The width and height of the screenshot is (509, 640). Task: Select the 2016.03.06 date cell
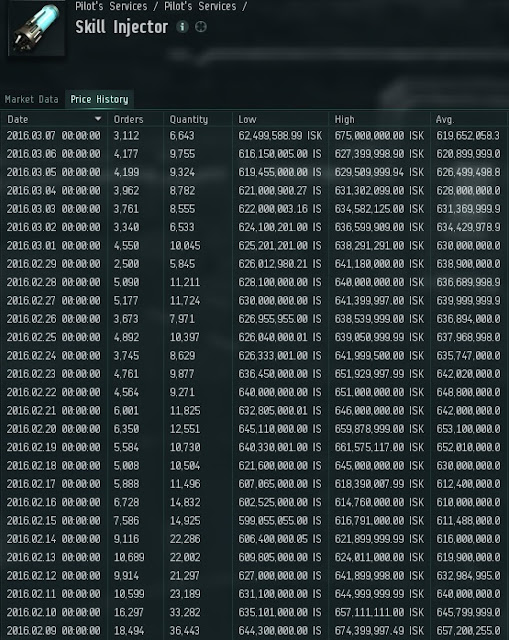pyautogui.click(x=53, y=154)
